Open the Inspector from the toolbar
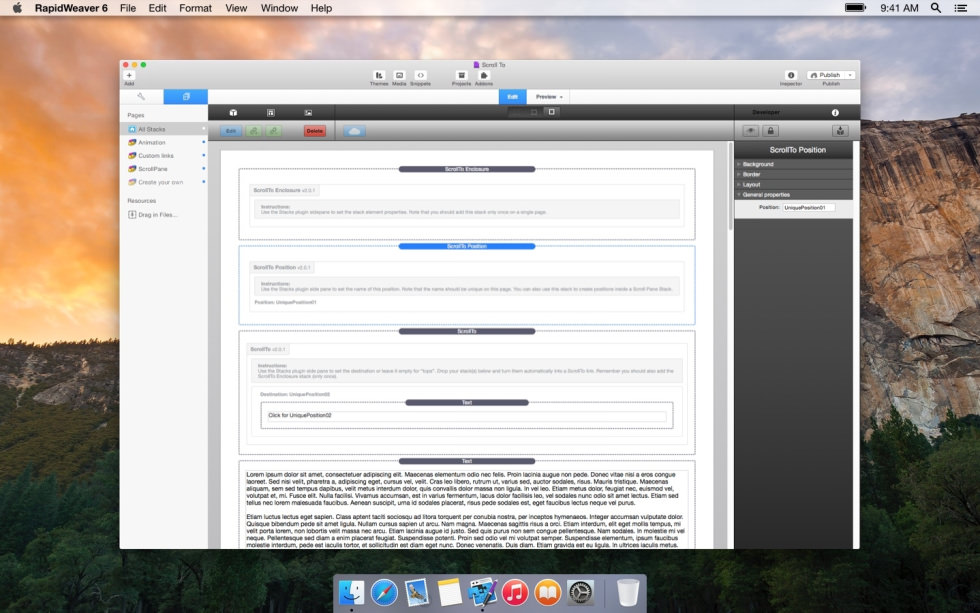980x613 pixels. (x=791, y=75)
